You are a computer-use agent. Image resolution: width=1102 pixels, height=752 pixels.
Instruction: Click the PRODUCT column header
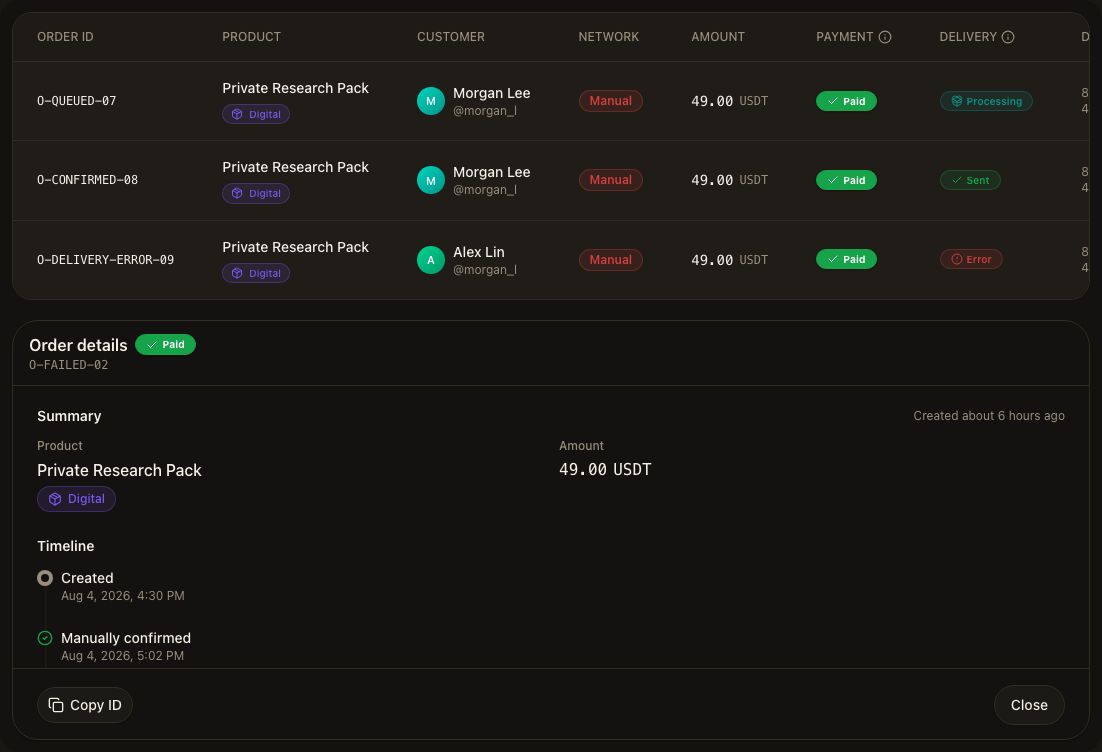click(x=252, y=37)
